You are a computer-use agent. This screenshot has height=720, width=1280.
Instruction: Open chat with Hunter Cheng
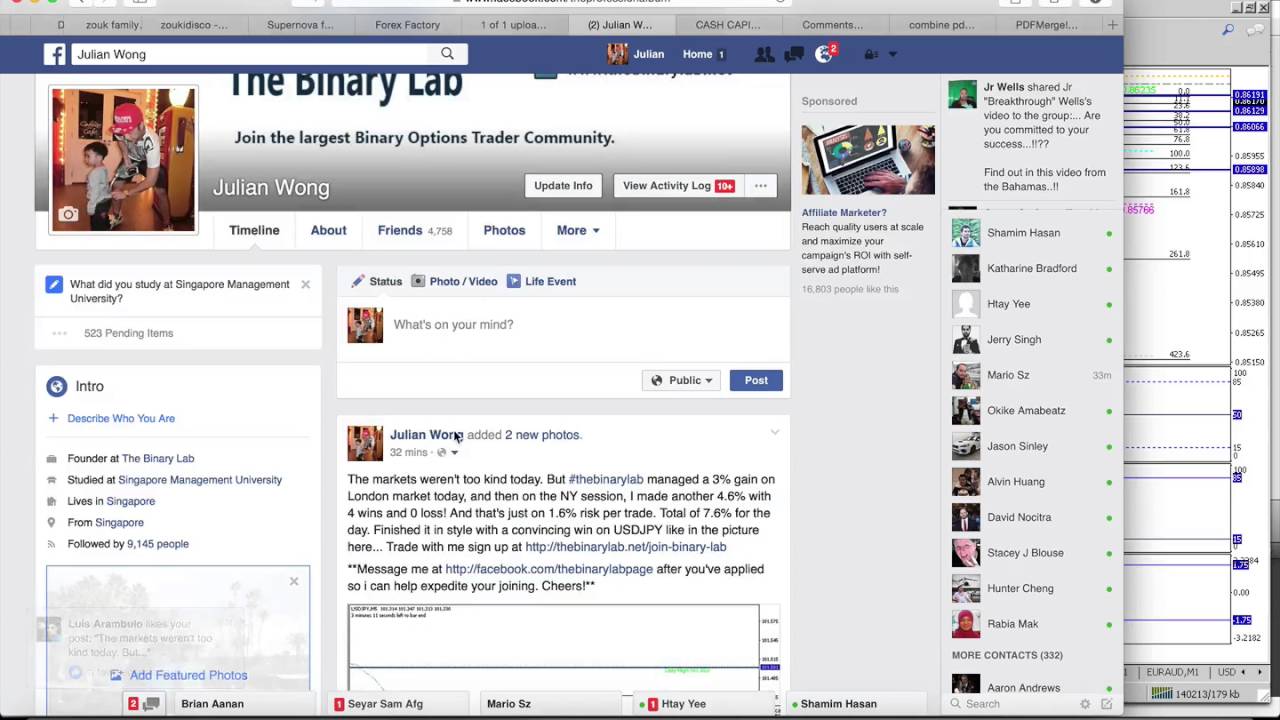pos(1032,588)
